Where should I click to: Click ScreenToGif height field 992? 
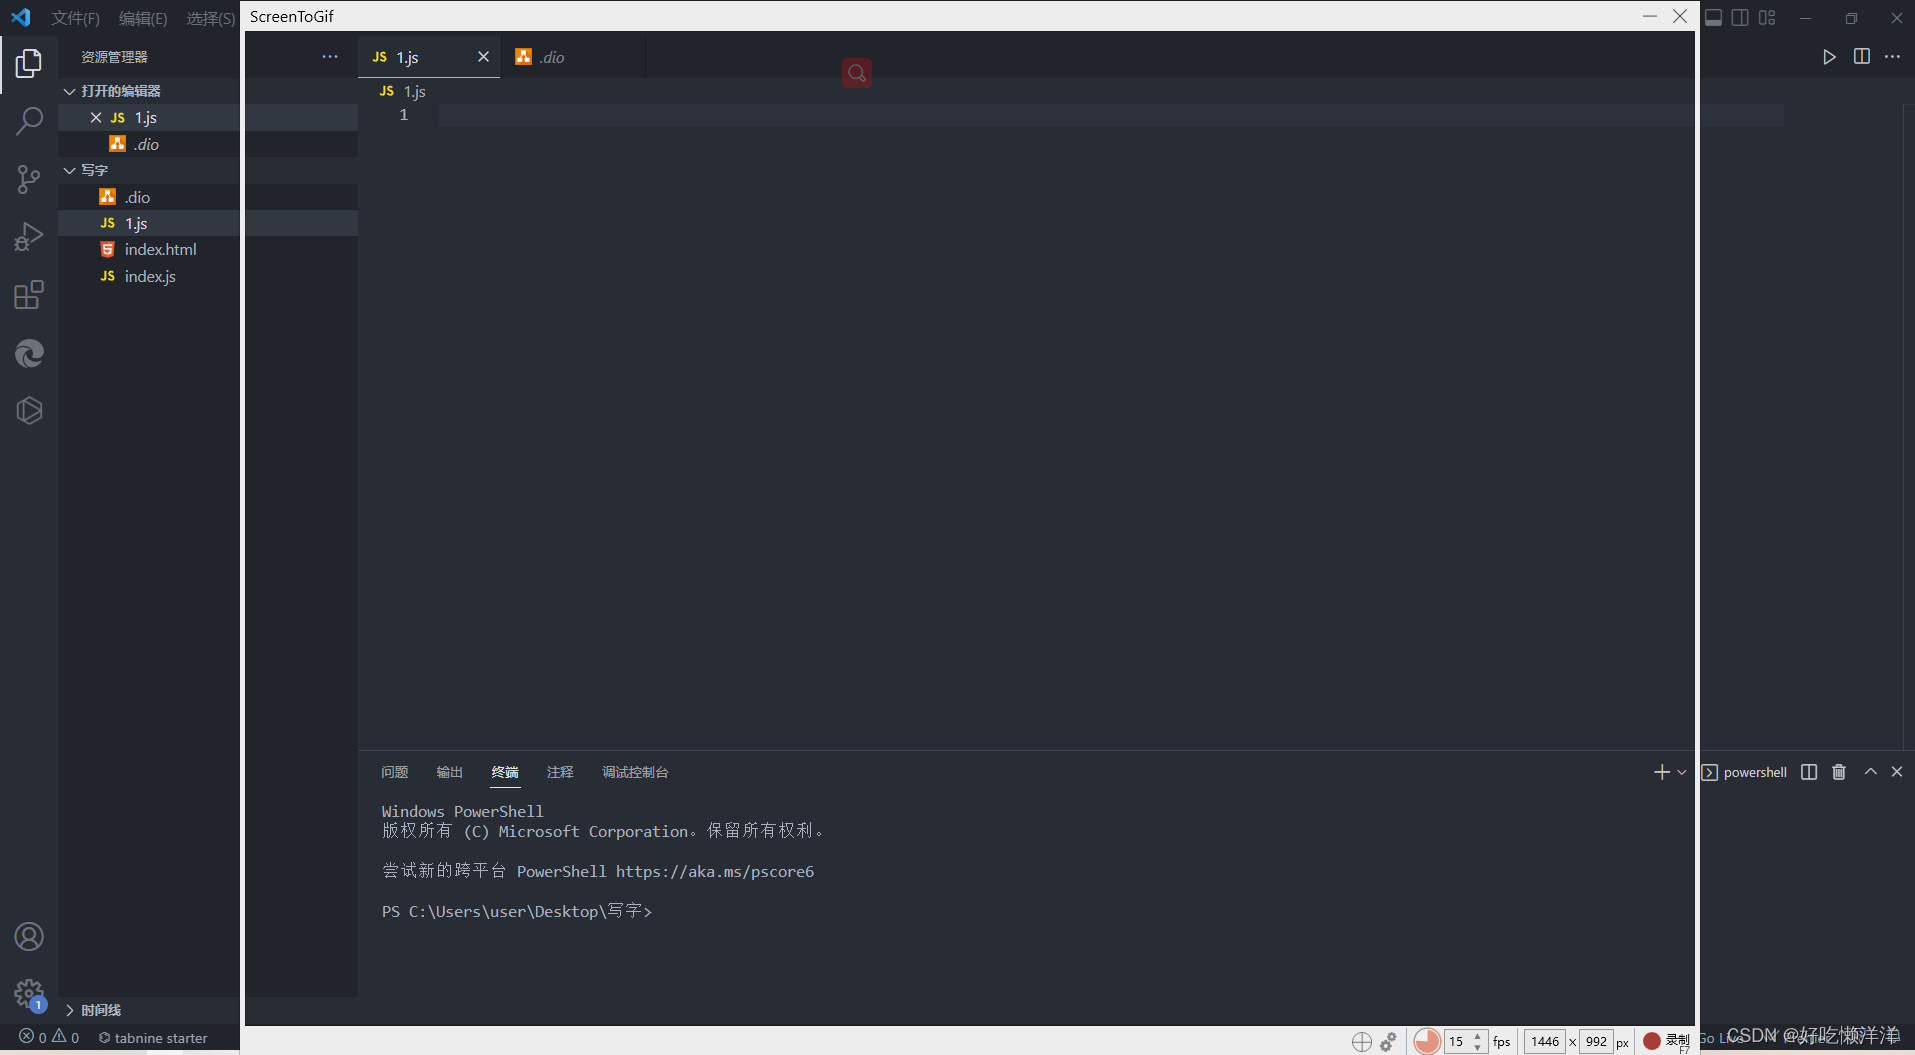tap(1596, 1041)
